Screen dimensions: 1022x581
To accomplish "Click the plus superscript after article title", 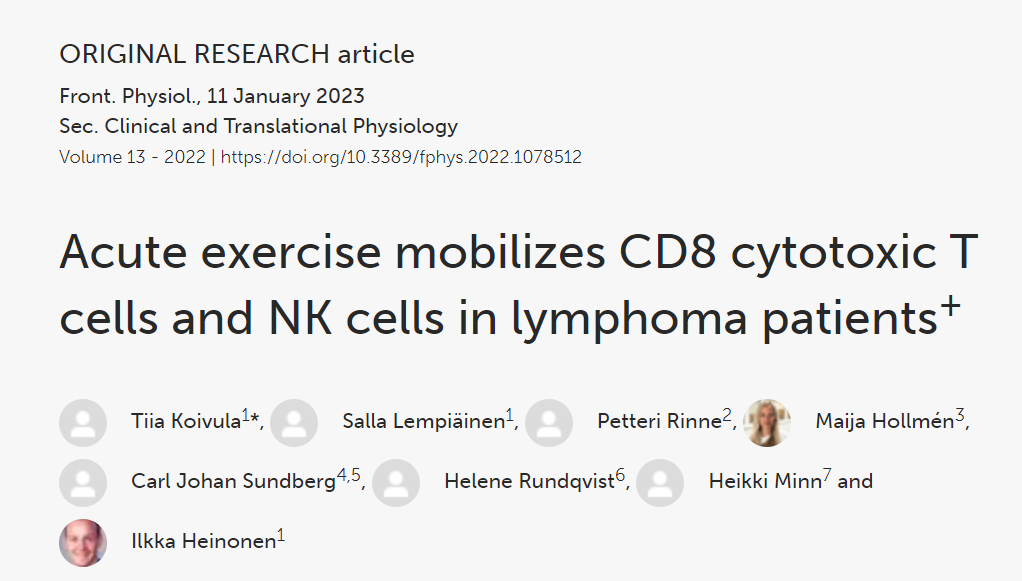I will coord(950,308).
